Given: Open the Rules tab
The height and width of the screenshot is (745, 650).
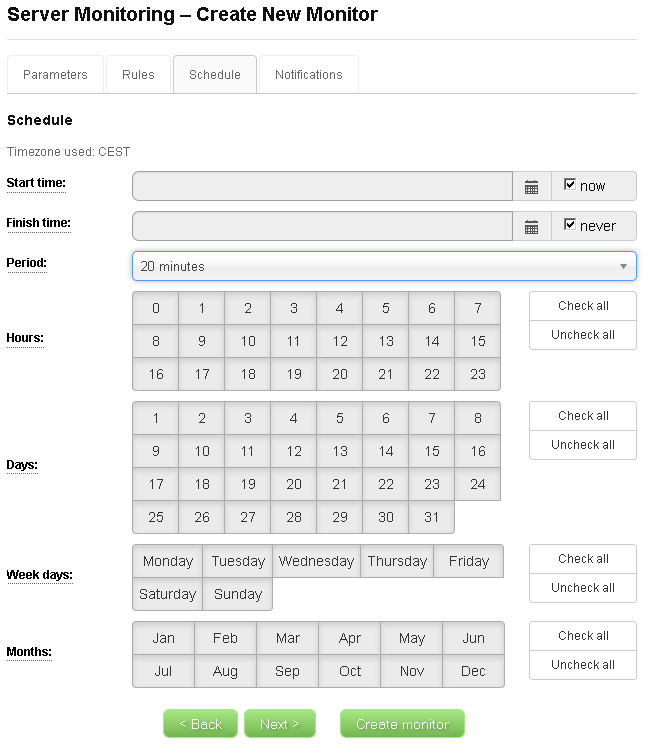Looking at the screenshot, I should (x=138, y=75).
